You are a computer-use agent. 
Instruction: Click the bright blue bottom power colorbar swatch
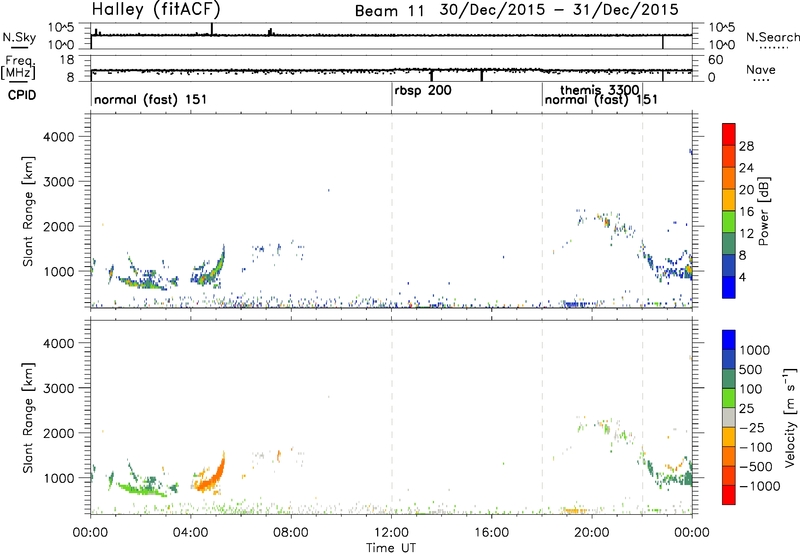(729, 288)
